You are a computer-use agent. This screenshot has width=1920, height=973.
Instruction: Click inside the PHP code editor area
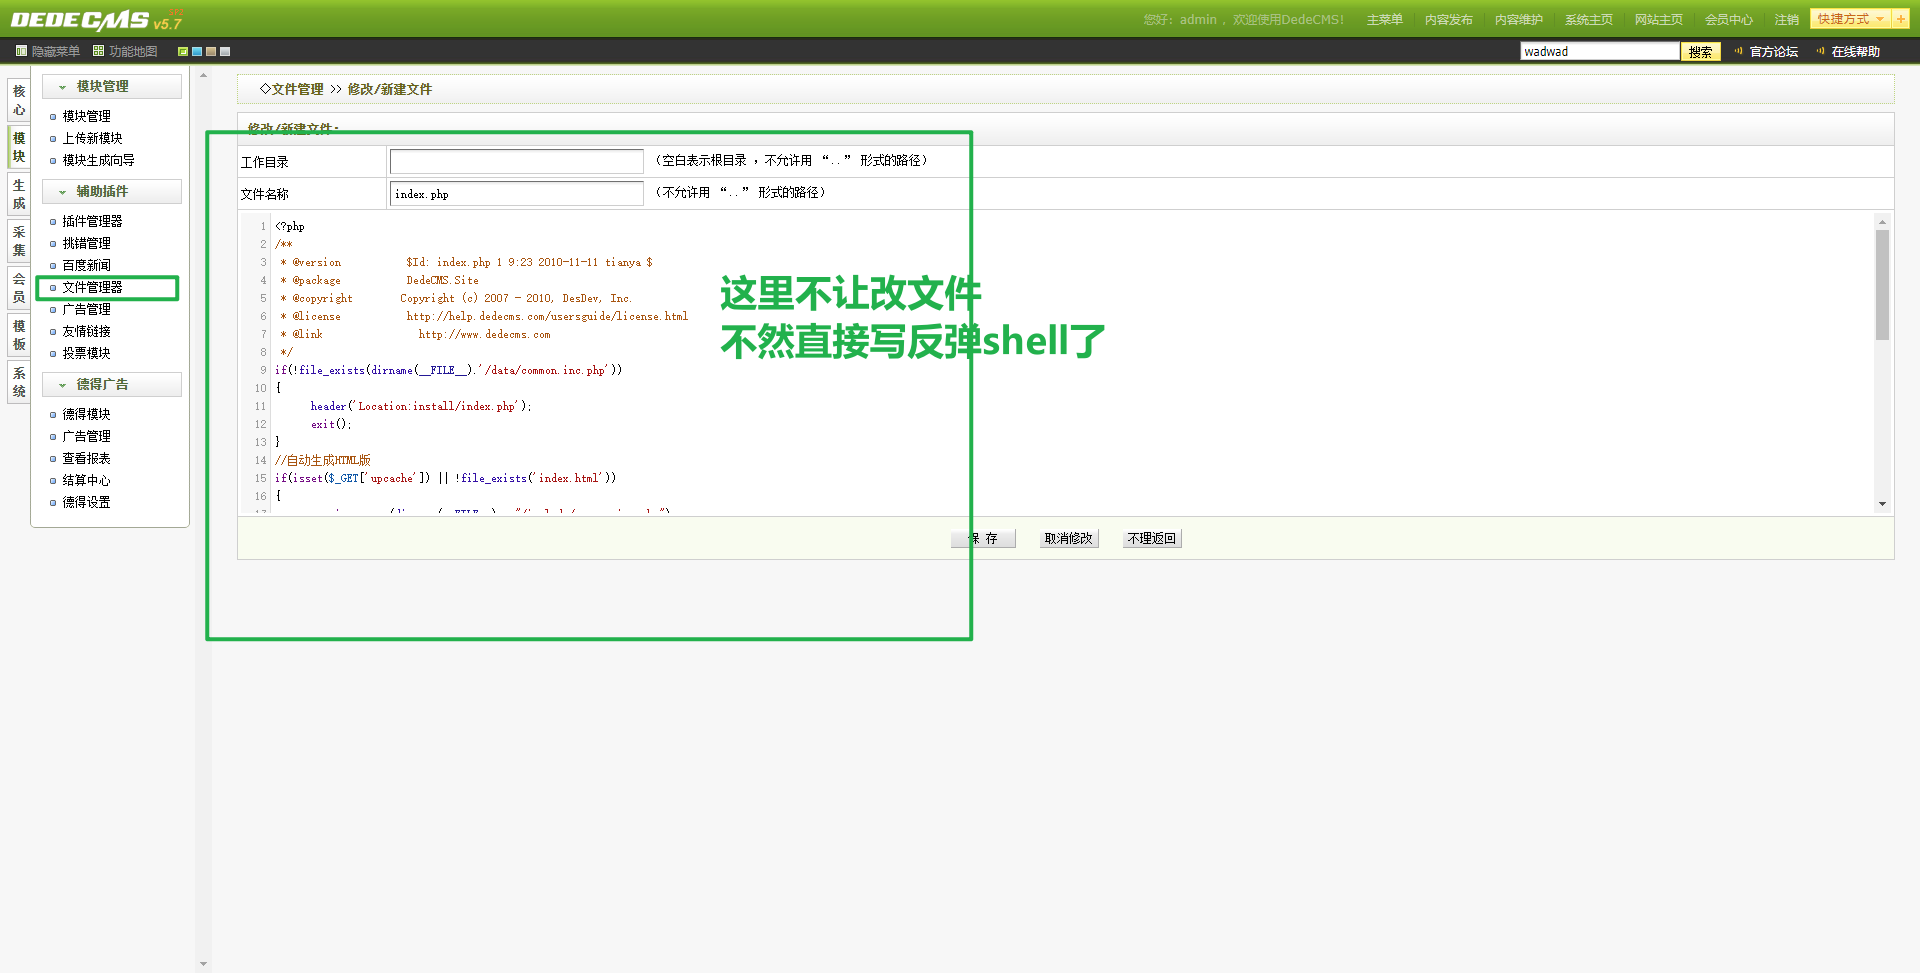[1057, 364]
